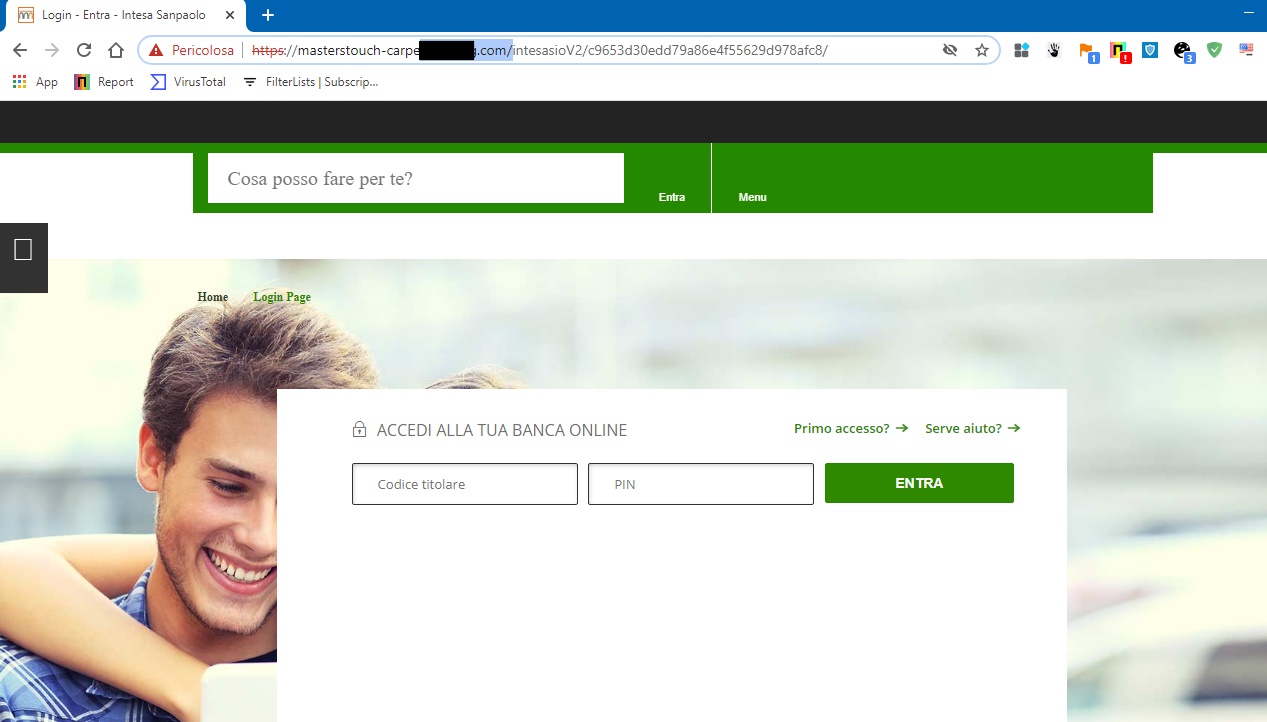Close the Intesa Sanpaolo login tab
This screenshot has width=1267, height=722.
231,15
